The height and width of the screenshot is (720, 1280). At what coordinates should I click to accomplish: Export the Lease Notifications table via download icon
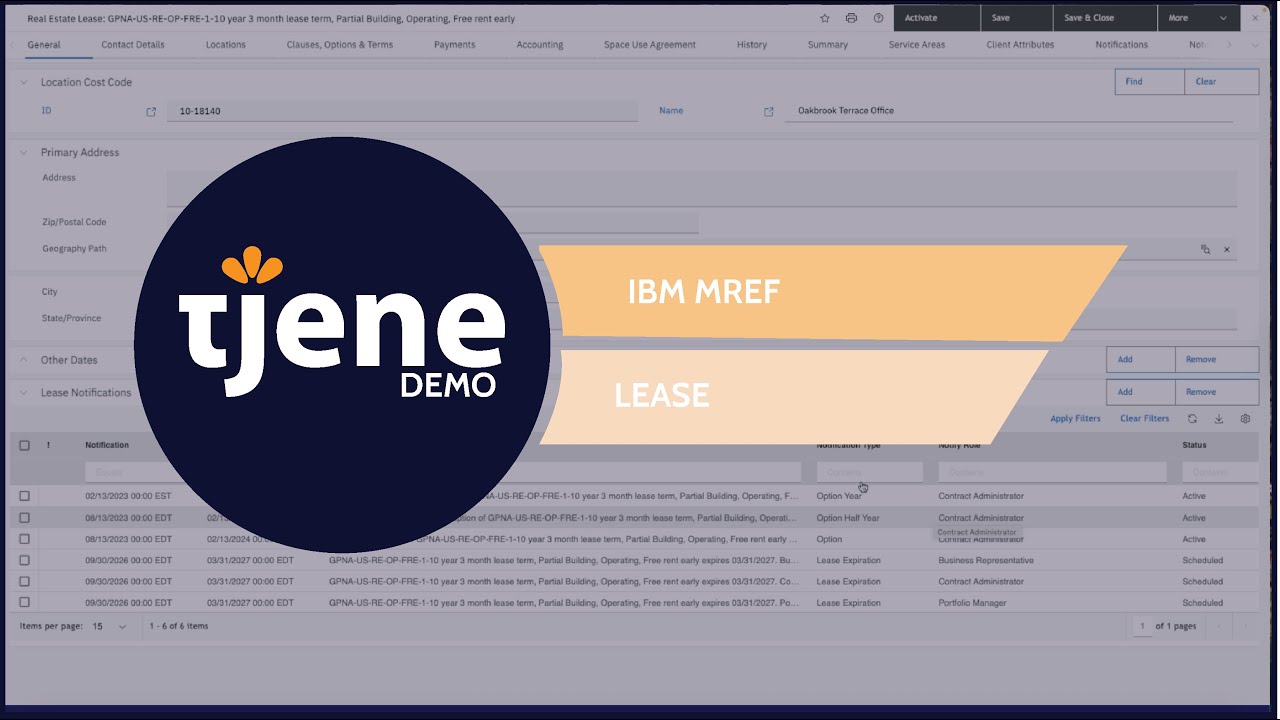(1219, 419)
